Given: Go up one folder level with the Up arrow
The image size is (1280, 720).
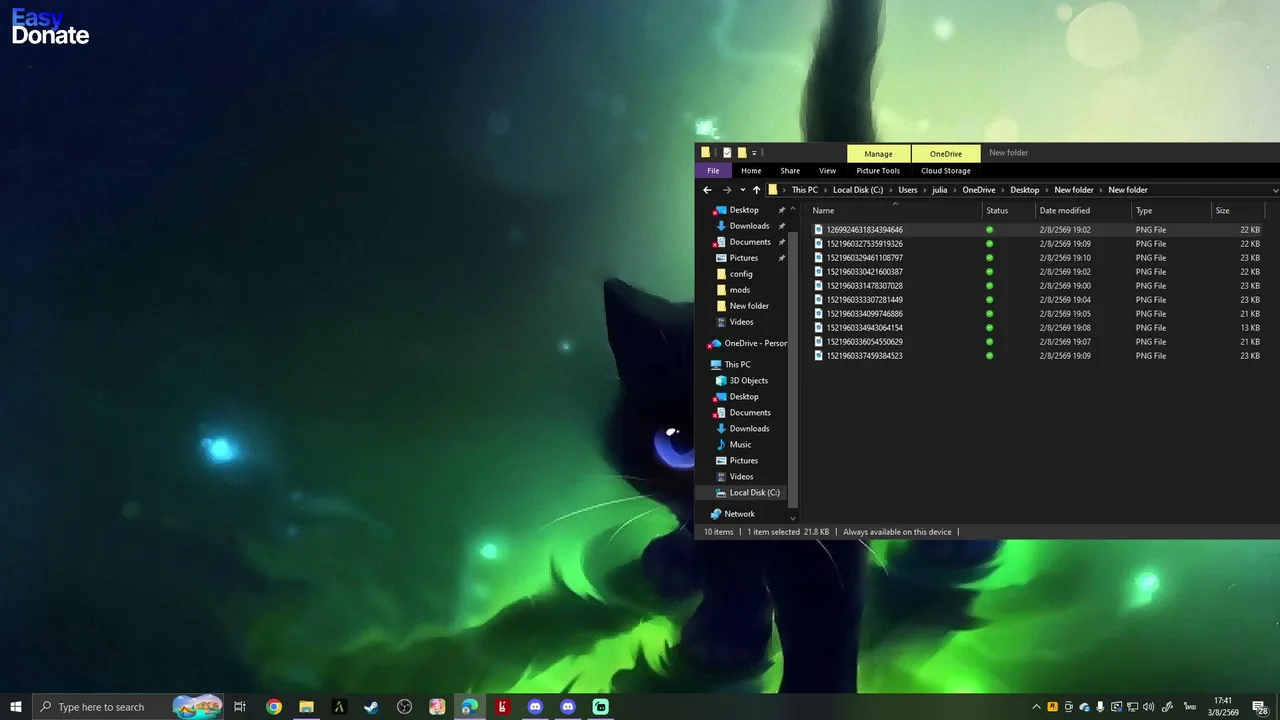Looking at the screenshot, I should click(x=756, y=190).
